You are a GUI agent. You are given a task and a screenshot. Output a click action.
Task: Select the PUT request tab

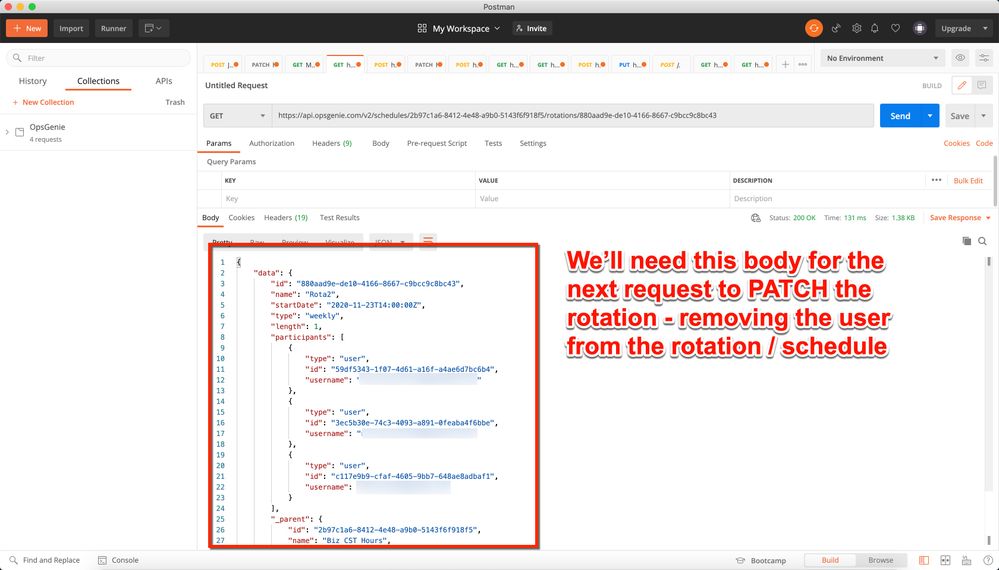[x=632, y=64]
